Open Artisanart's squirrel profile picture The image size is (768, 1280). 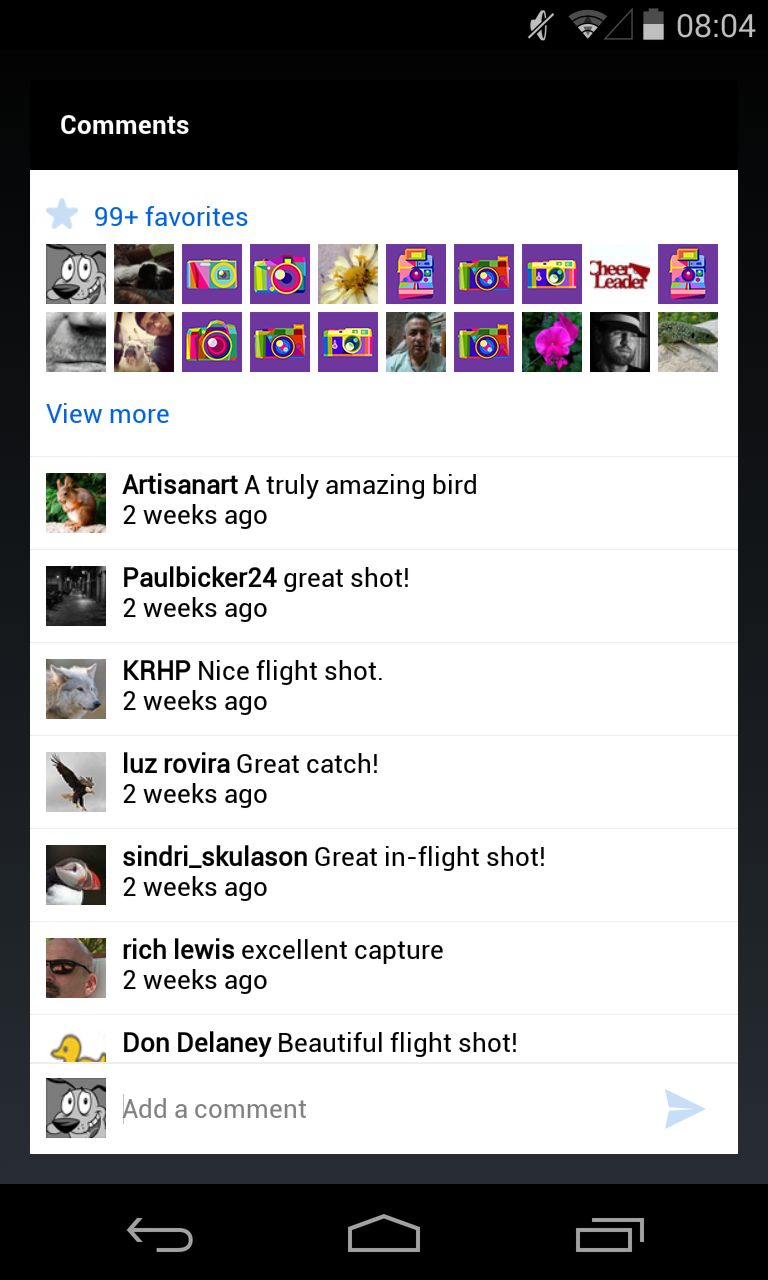click(76, 503)
